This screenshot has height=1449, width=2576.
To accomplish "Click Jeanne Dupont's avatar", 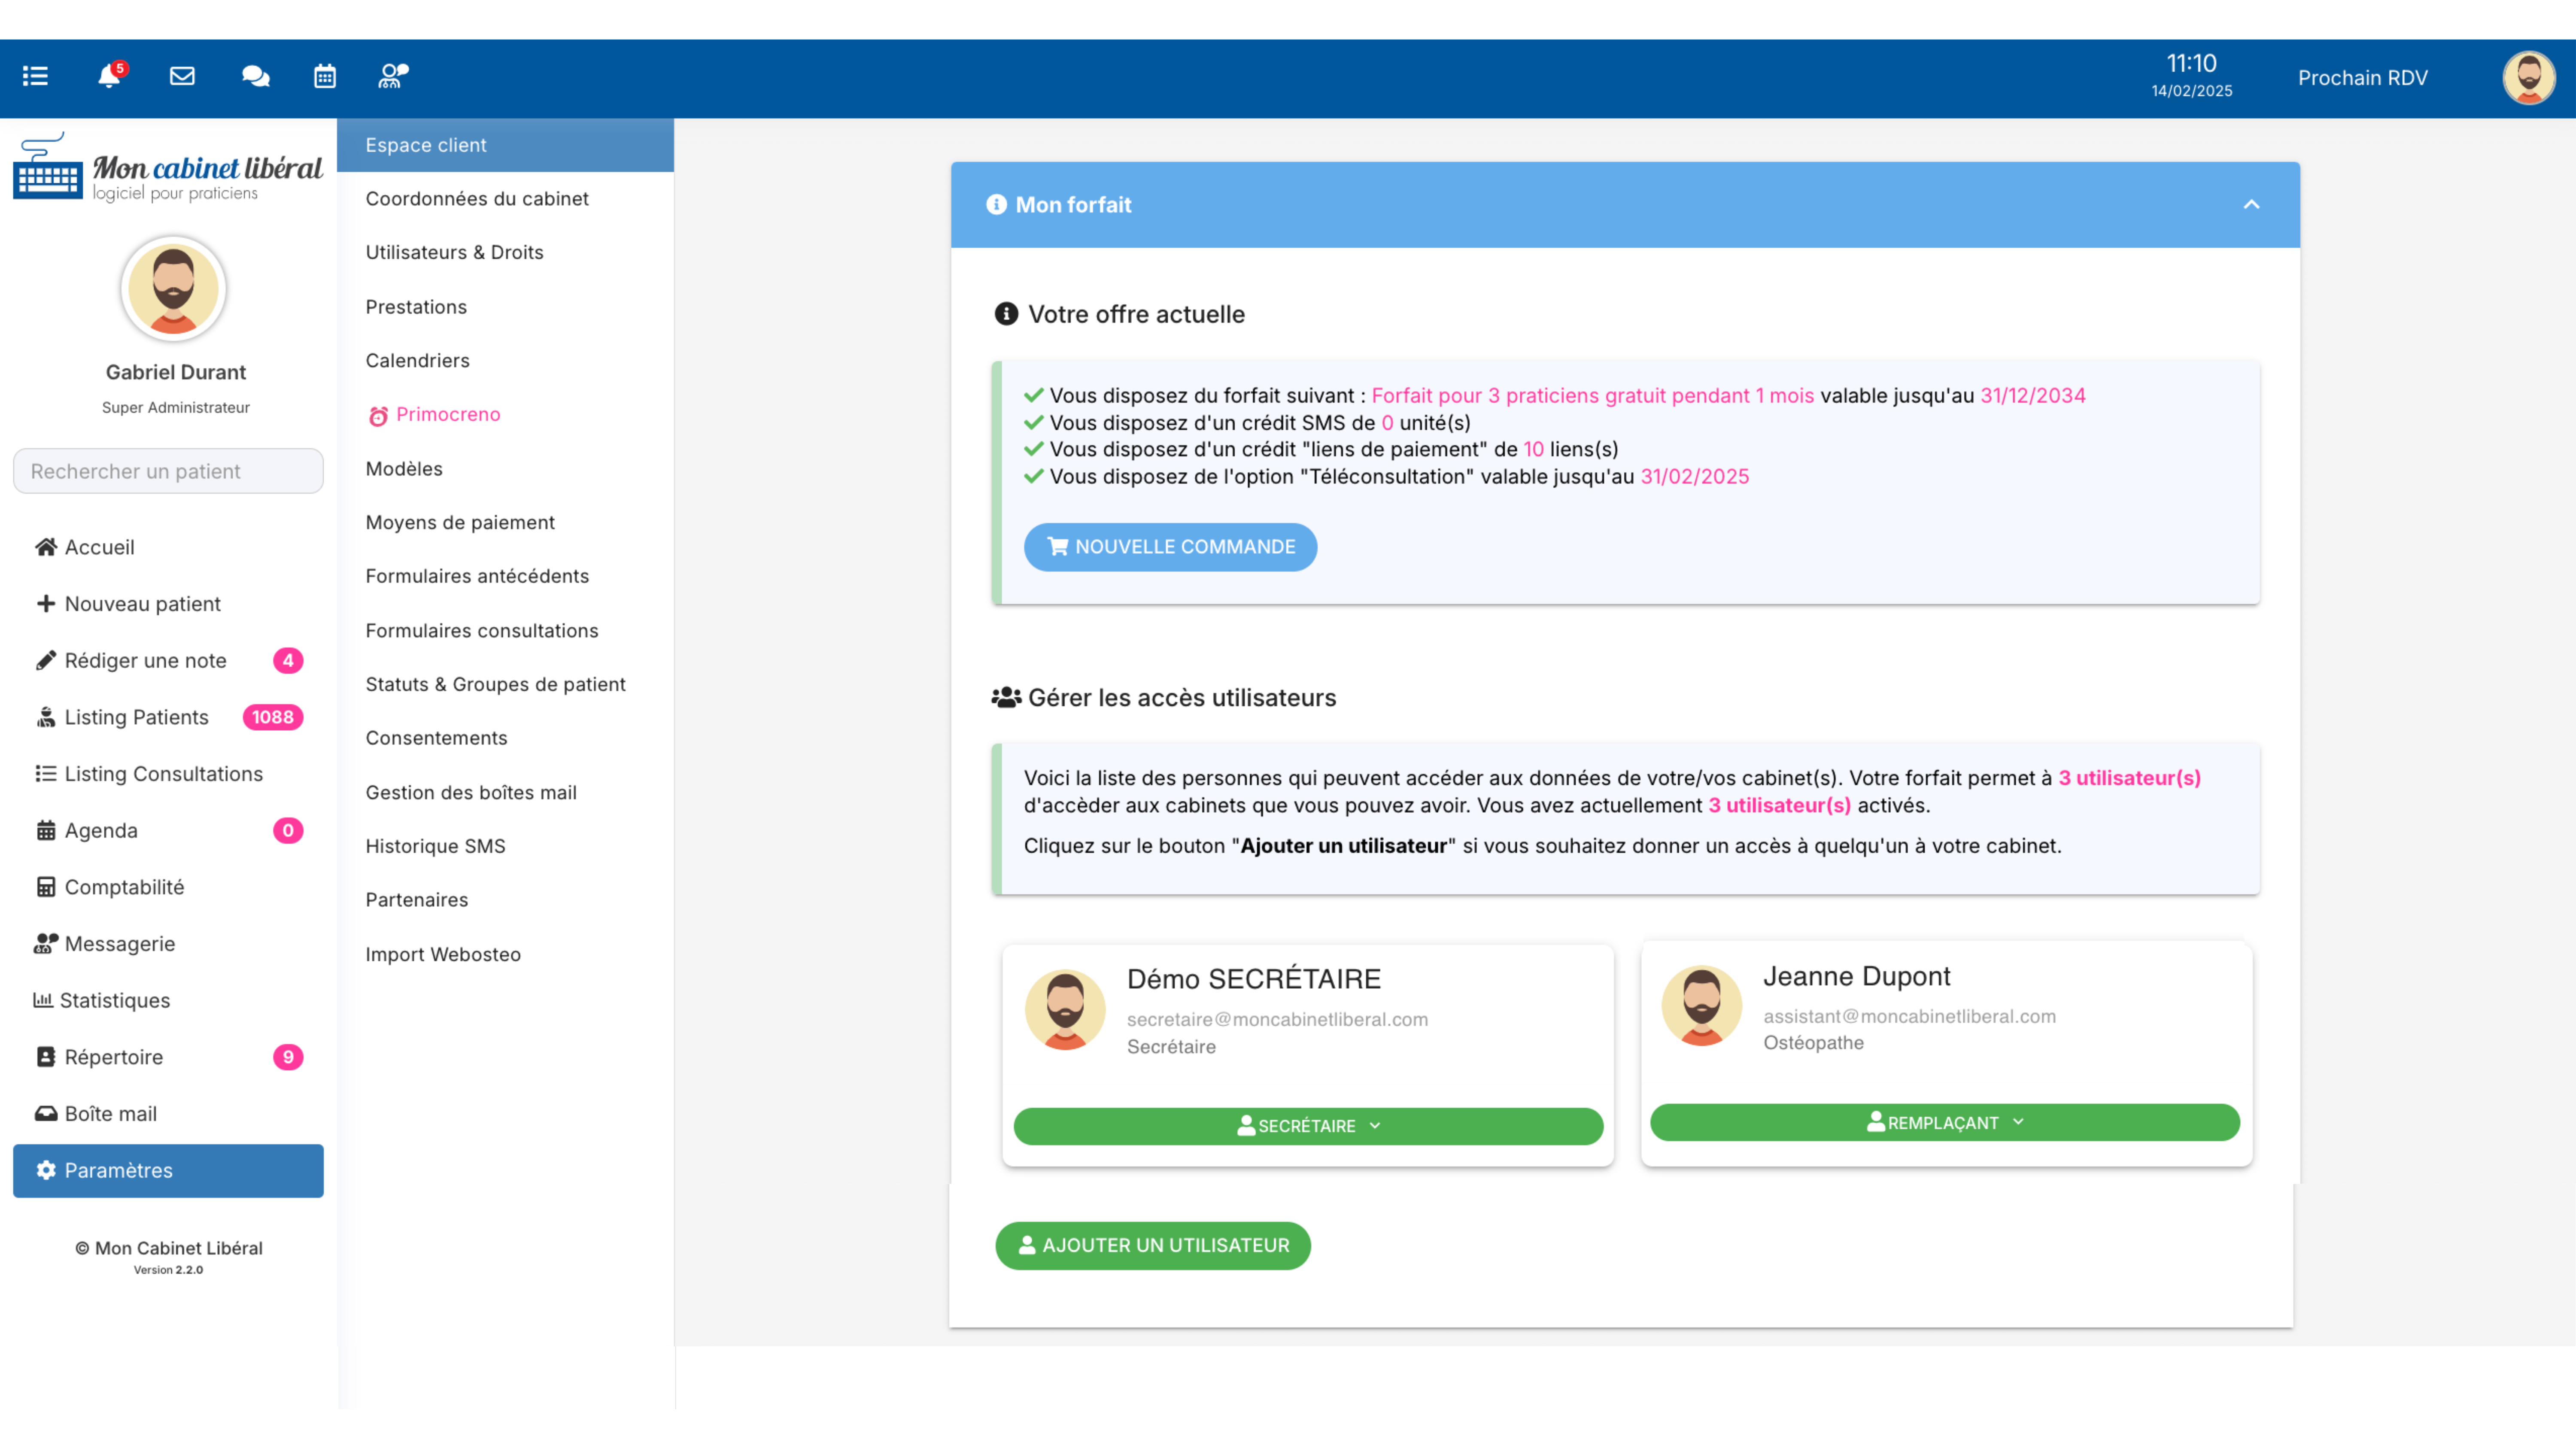I will pos(1701,1006).
